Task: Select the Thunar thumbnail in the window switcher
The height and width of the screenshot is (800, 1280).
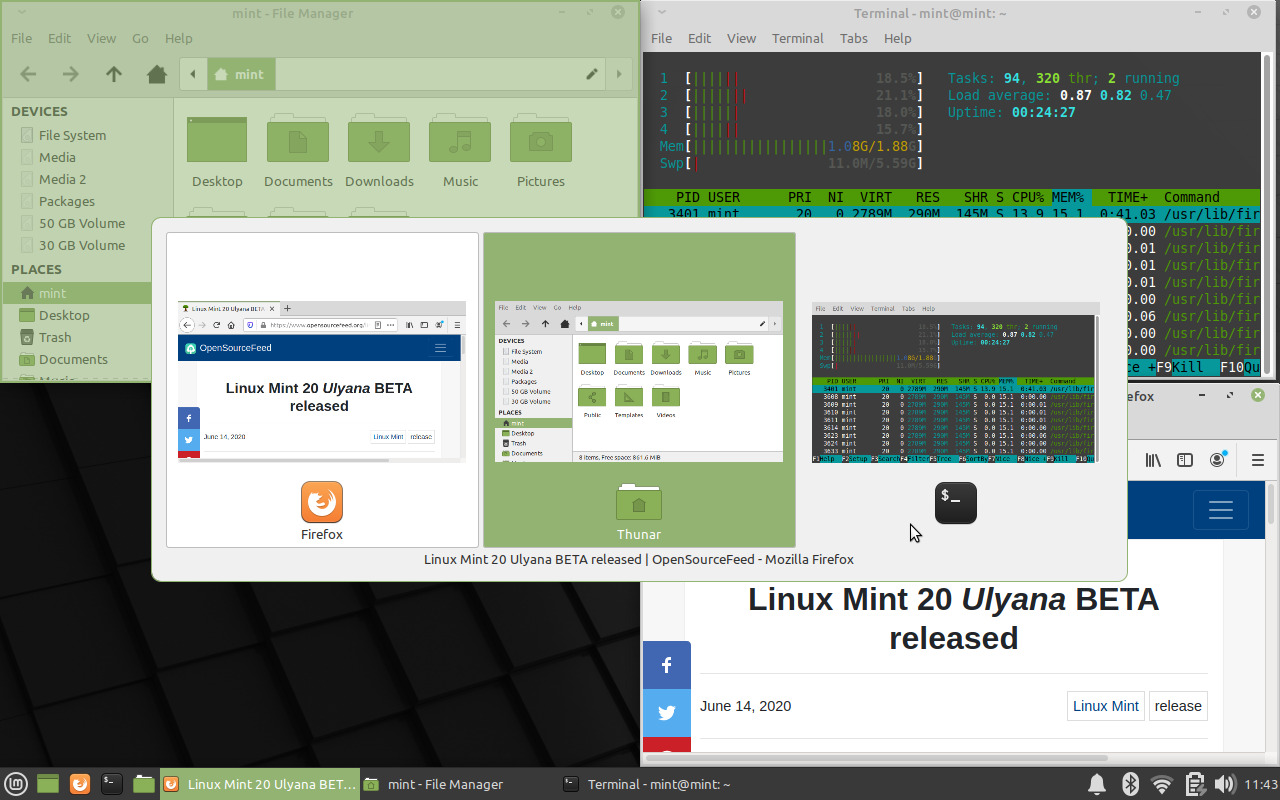Action: 639,390
